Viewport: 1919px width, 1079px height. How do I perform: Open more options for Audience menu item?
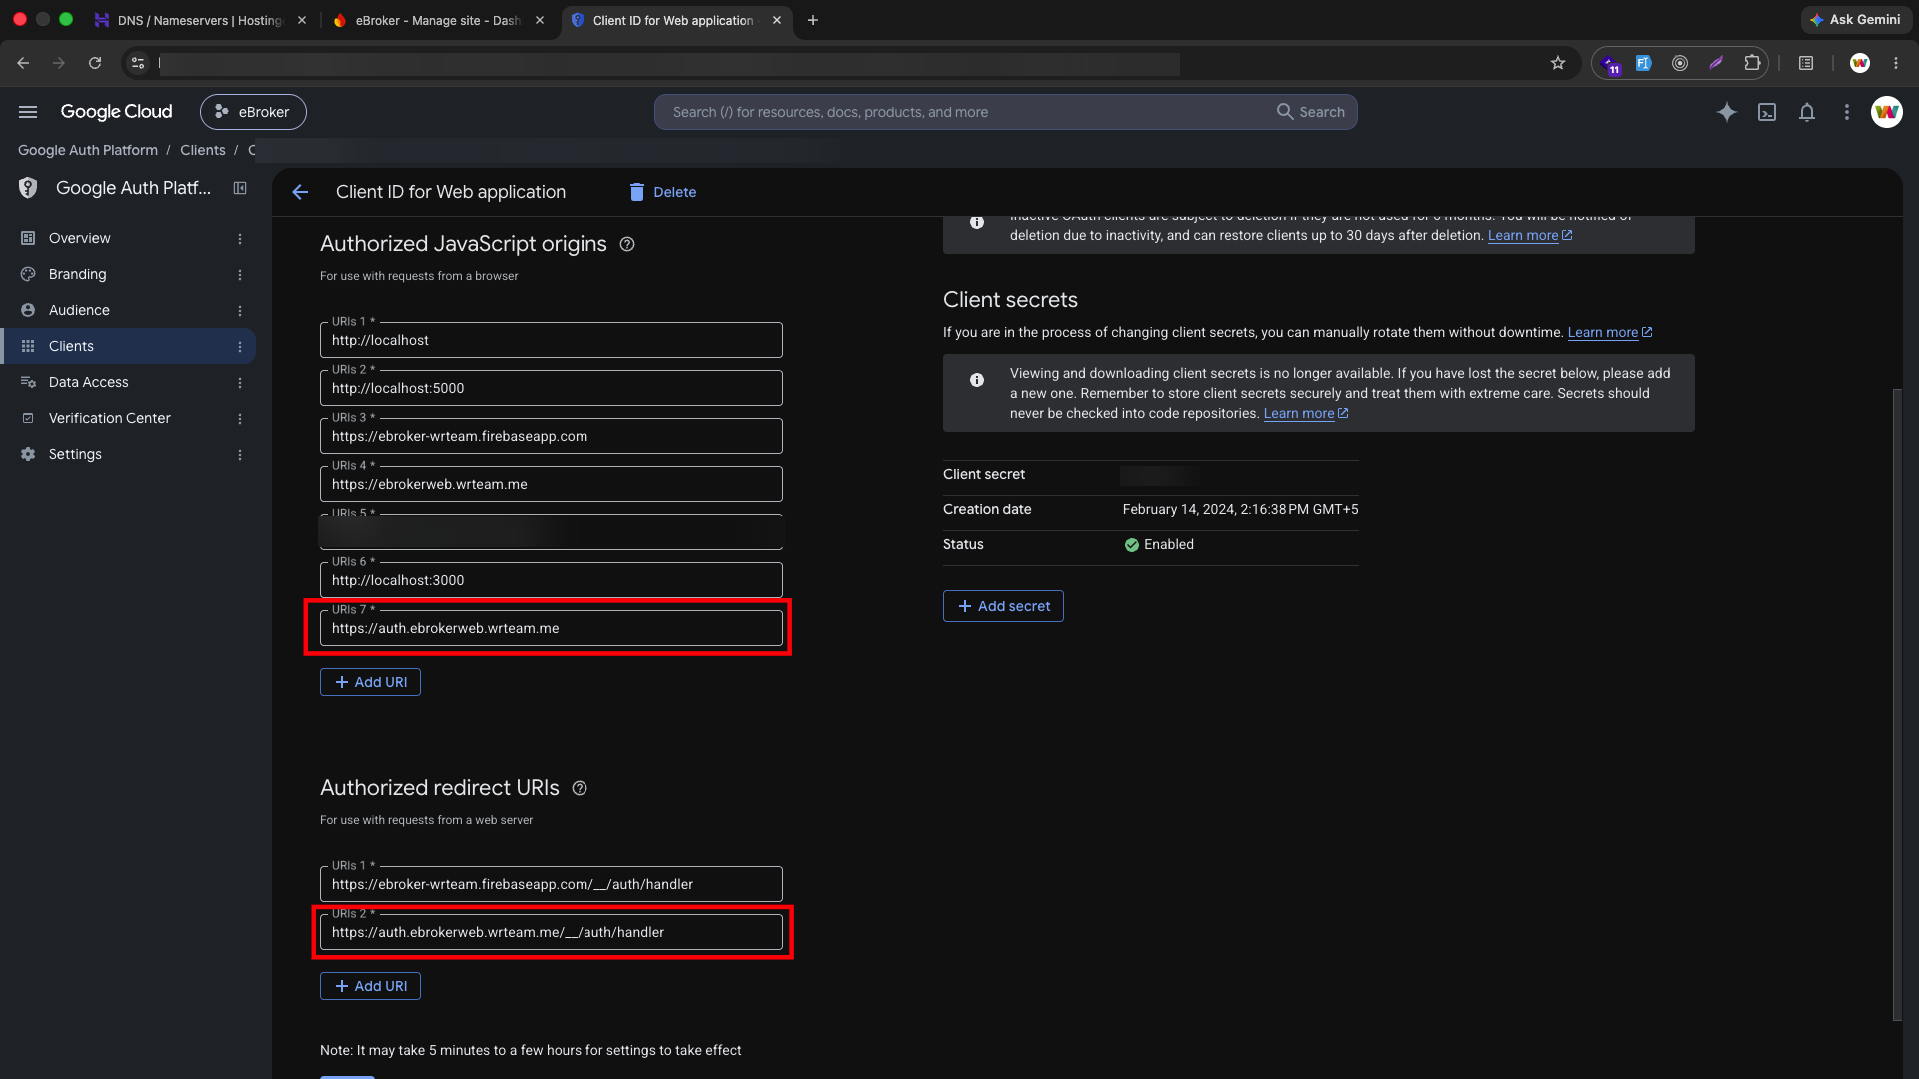(x=240, y=311)
